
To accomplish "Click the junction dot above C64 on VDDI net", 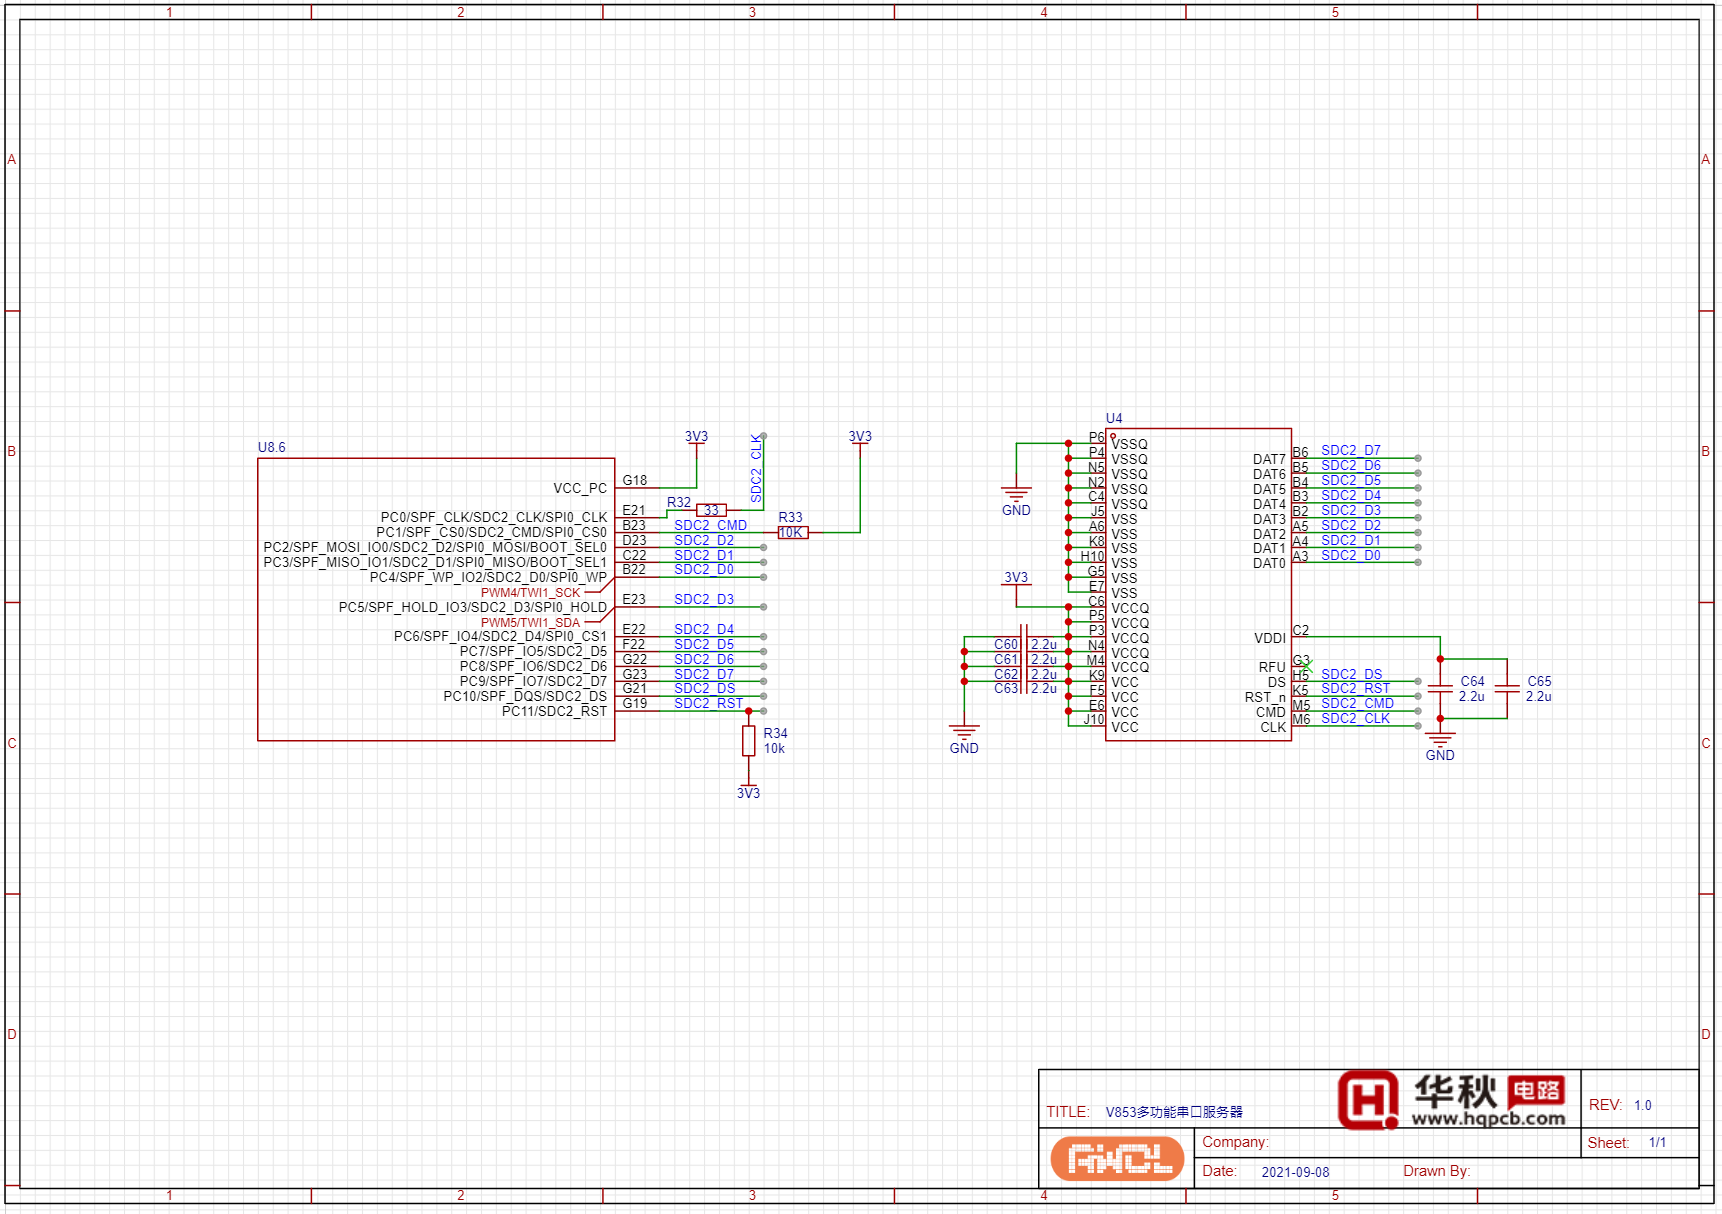I will tap(1440, 659).
